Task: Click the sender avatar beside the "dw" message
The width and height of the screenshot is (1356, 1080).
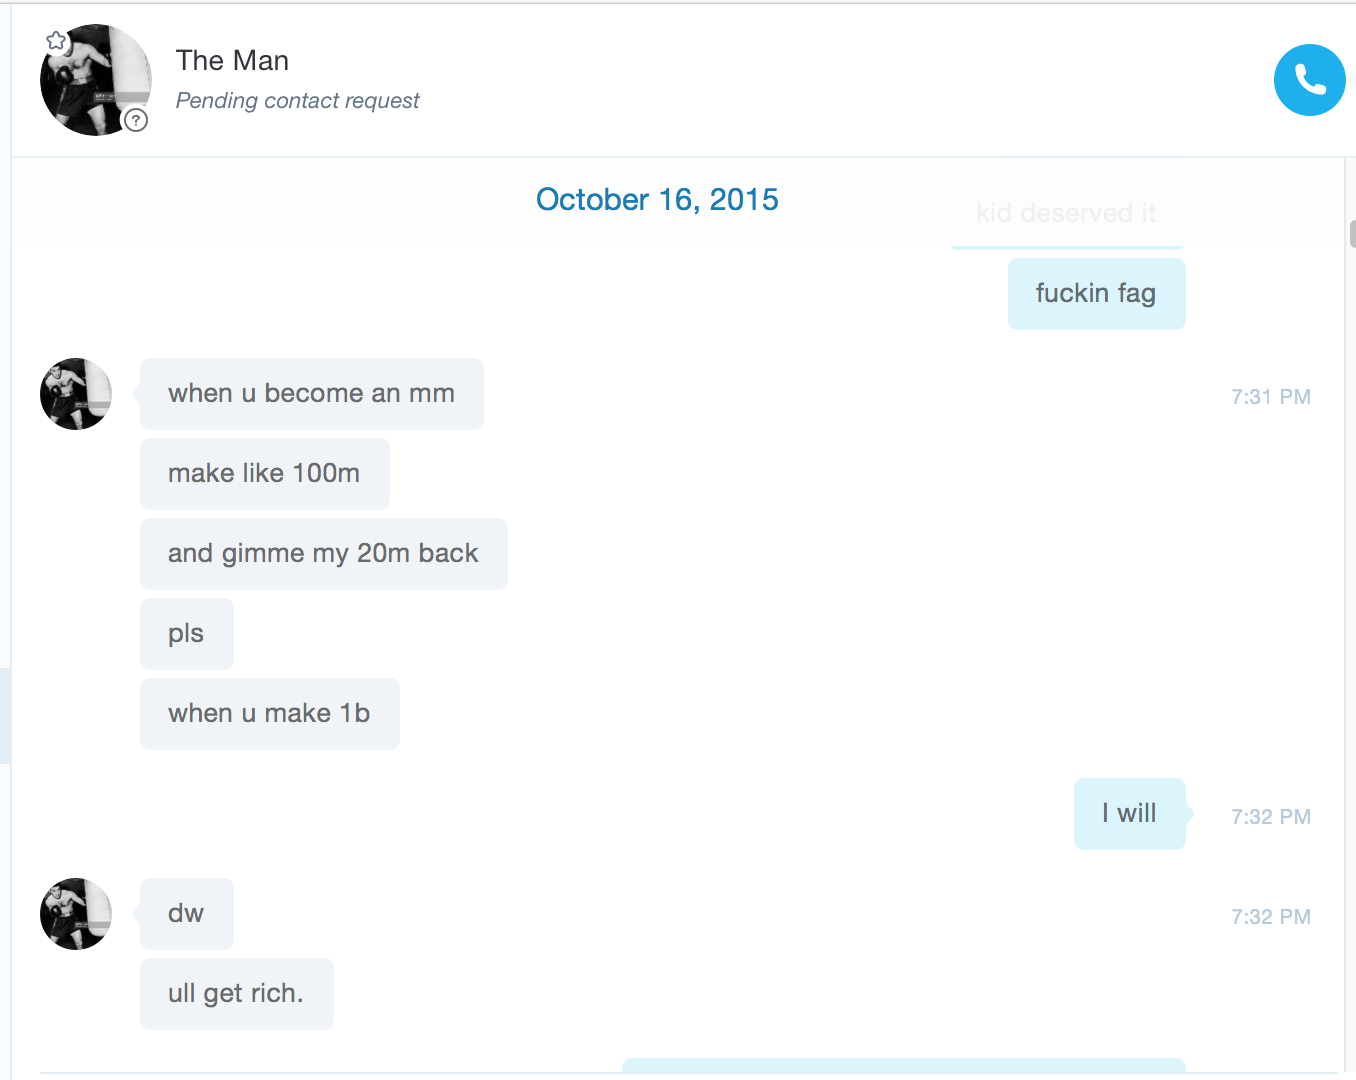Action: [76, 914]
